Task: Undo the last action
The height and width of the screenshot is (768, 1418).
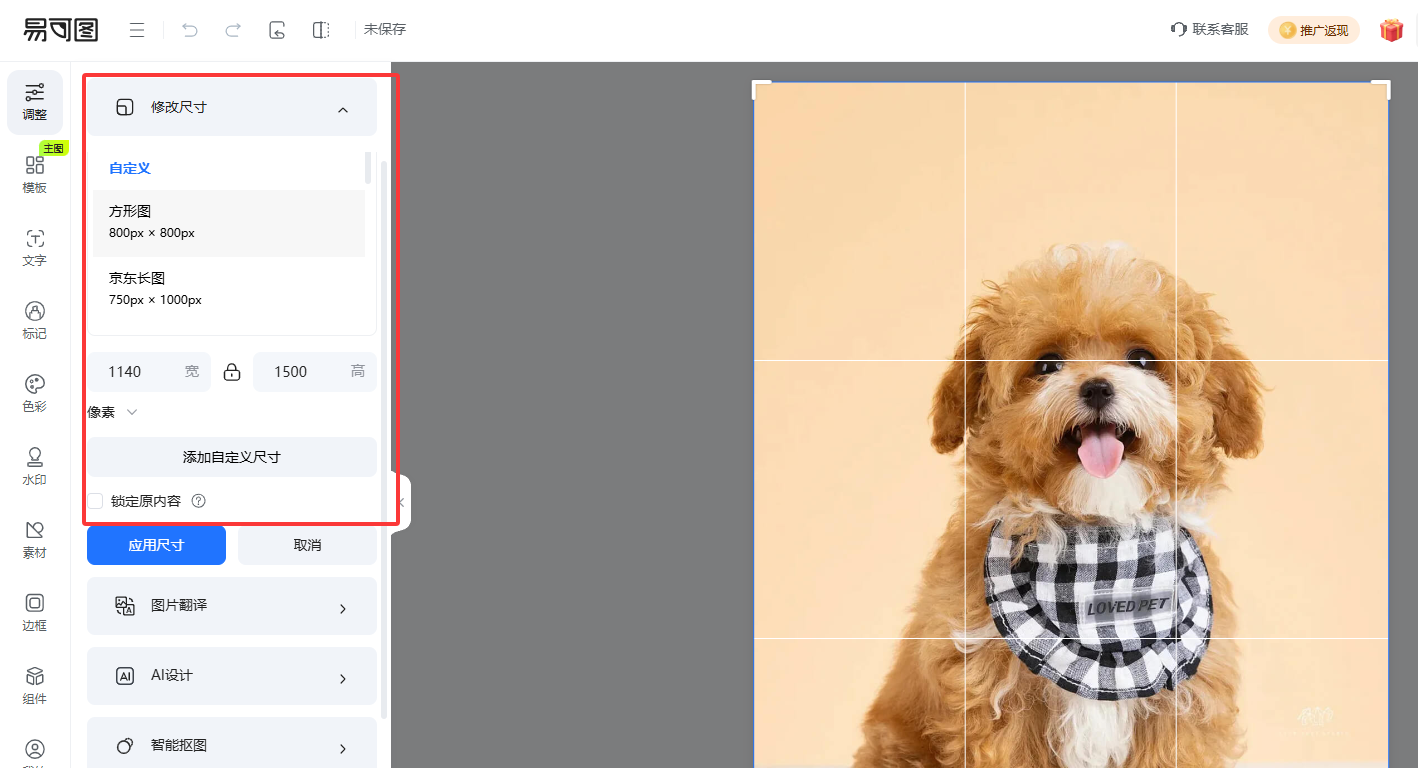Action: 190,30
